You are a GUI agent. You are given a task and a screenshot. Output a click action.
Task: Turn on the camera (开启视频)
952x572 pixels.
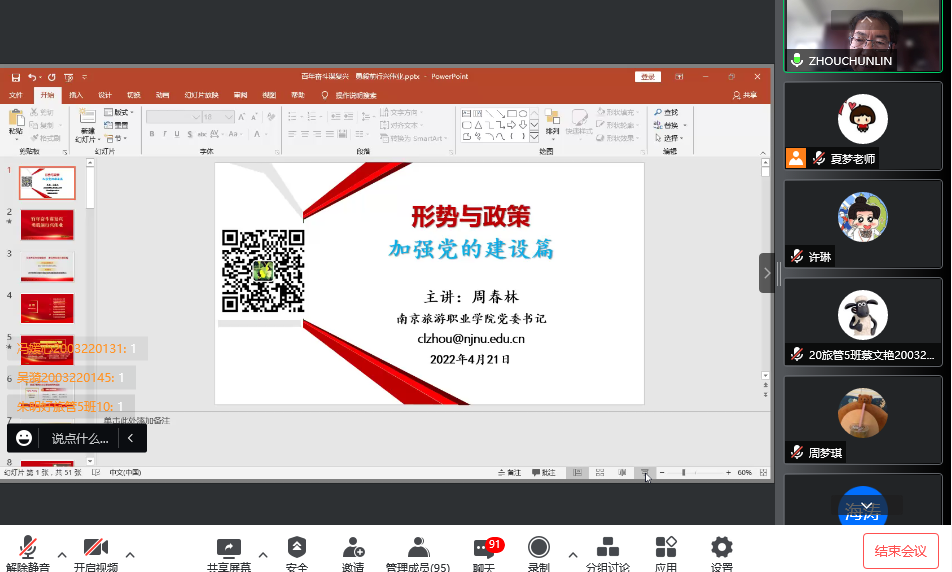(x=95, y=547)
